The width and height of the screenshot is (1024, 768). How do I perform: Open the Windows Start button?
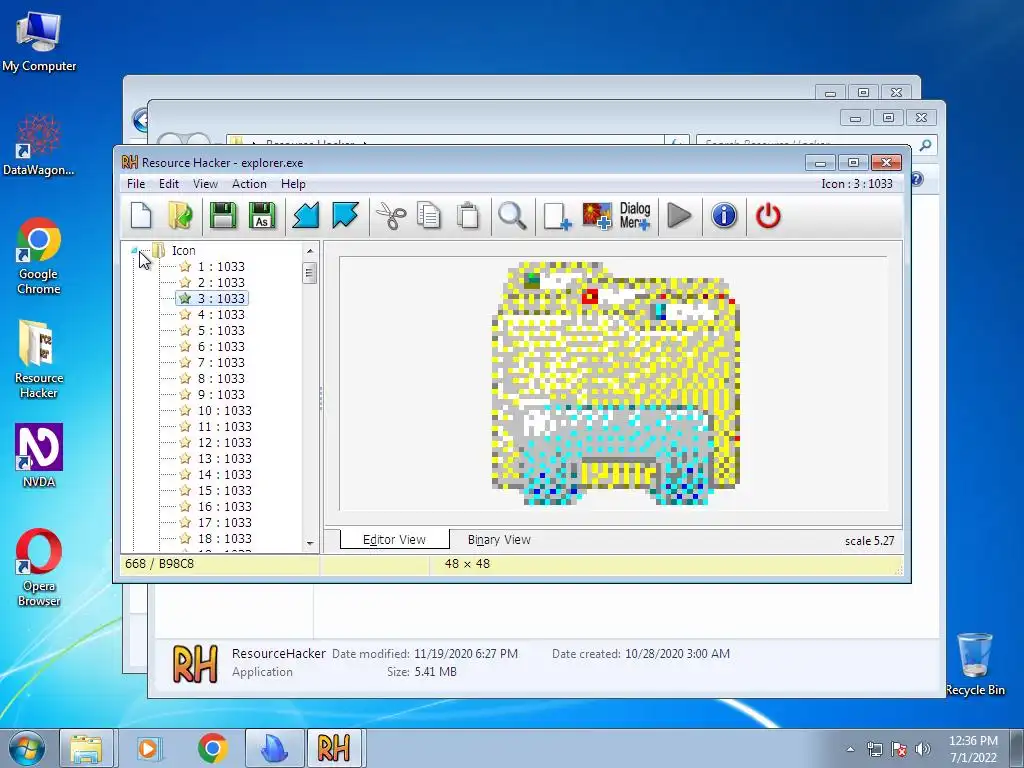click(x=26, y=748)
